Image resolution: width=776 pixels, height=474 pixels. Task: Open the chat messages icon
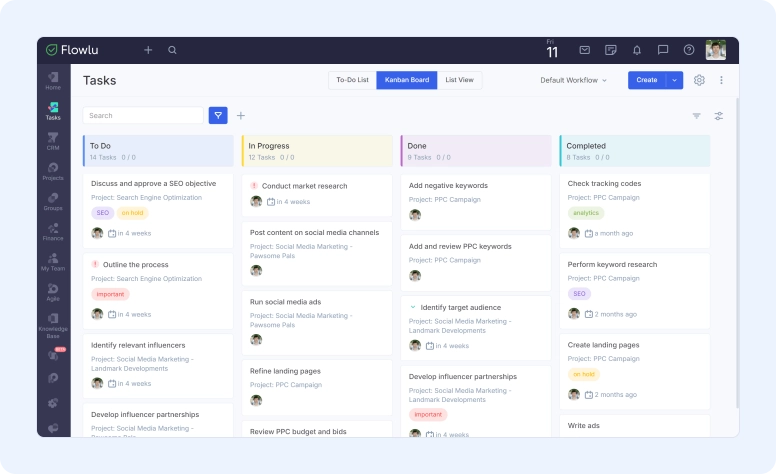(663, 50)
